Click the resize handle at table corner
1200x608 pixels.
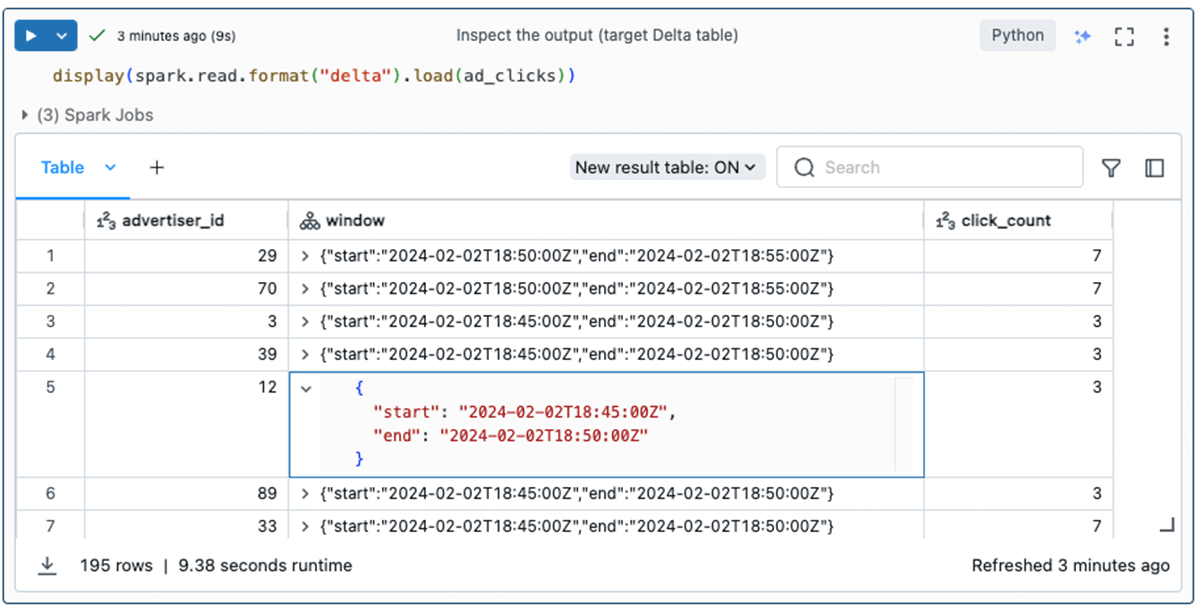[x=1166, y=525]
